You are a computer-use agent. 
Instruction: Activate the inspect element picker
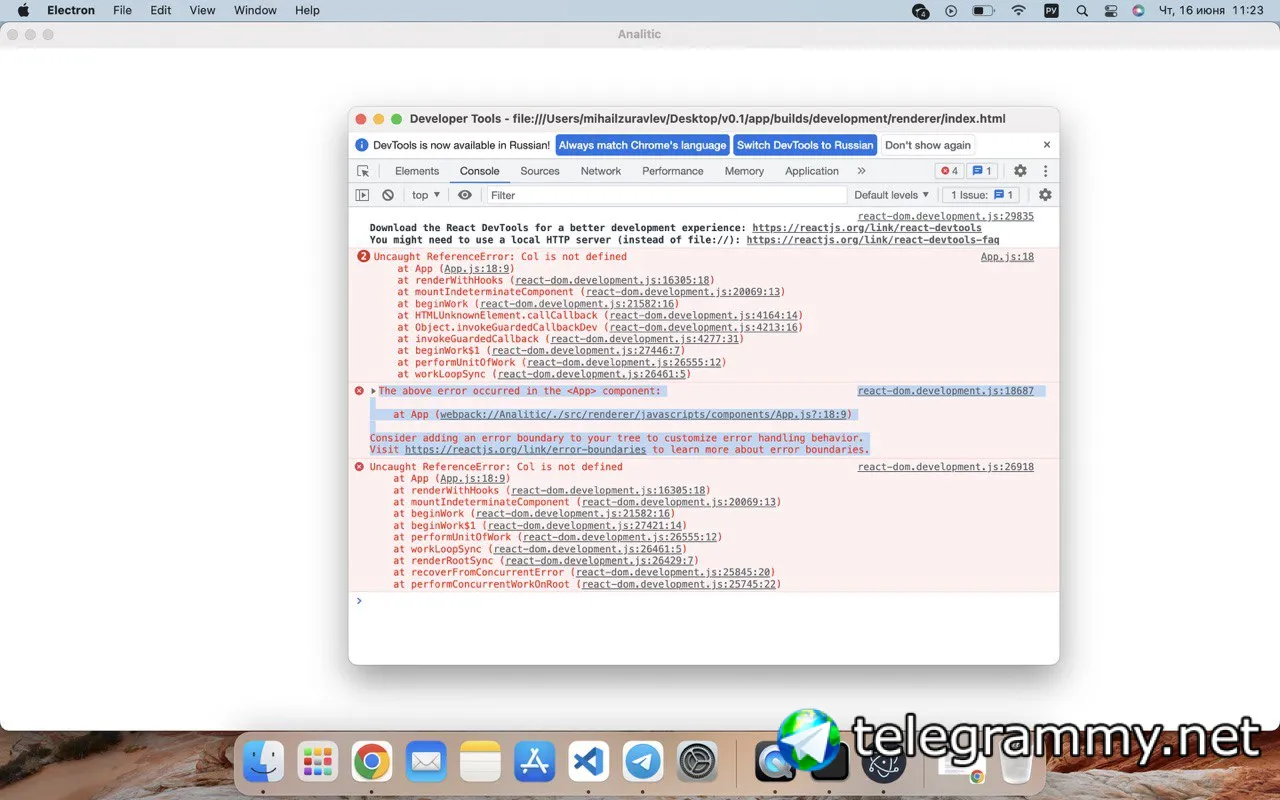coord(363,171)
